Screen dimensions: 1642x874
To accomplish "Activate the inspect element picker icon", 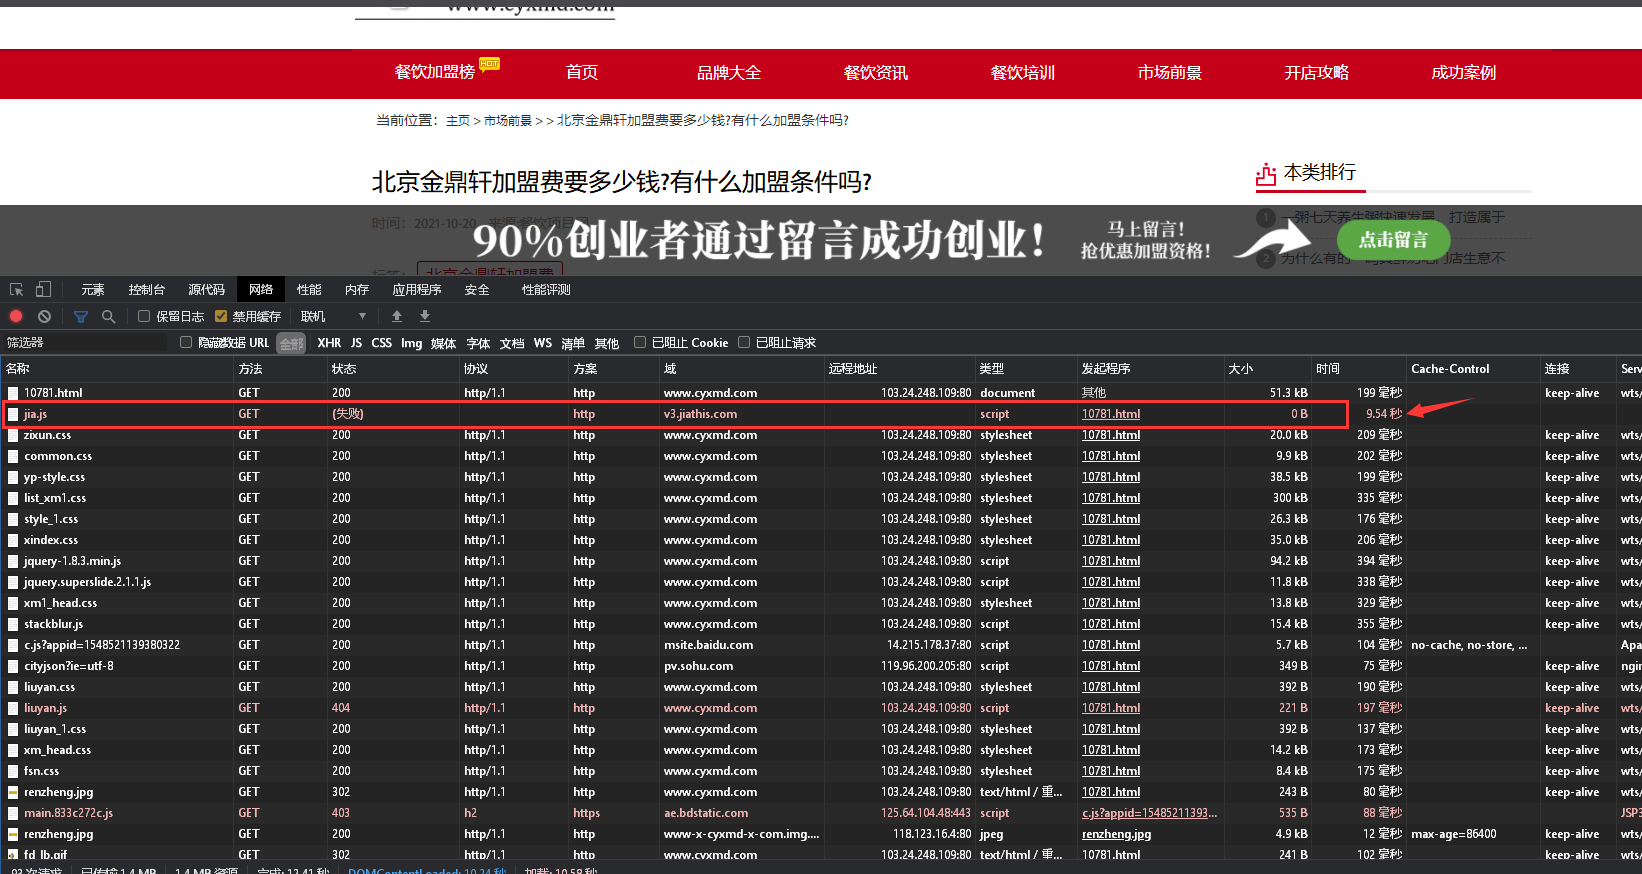I will pyautogui.click(x=16, y=290).
